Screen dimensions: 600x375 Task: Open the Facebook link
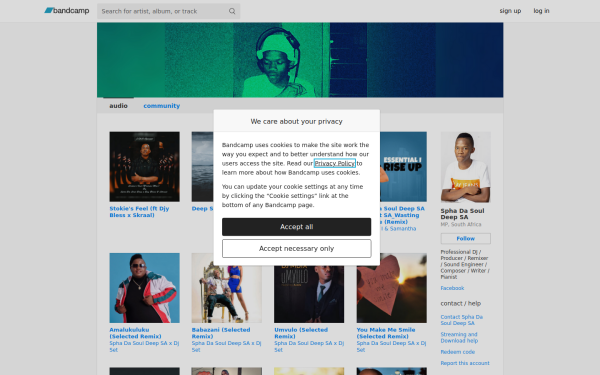click(x=452, y=288)
